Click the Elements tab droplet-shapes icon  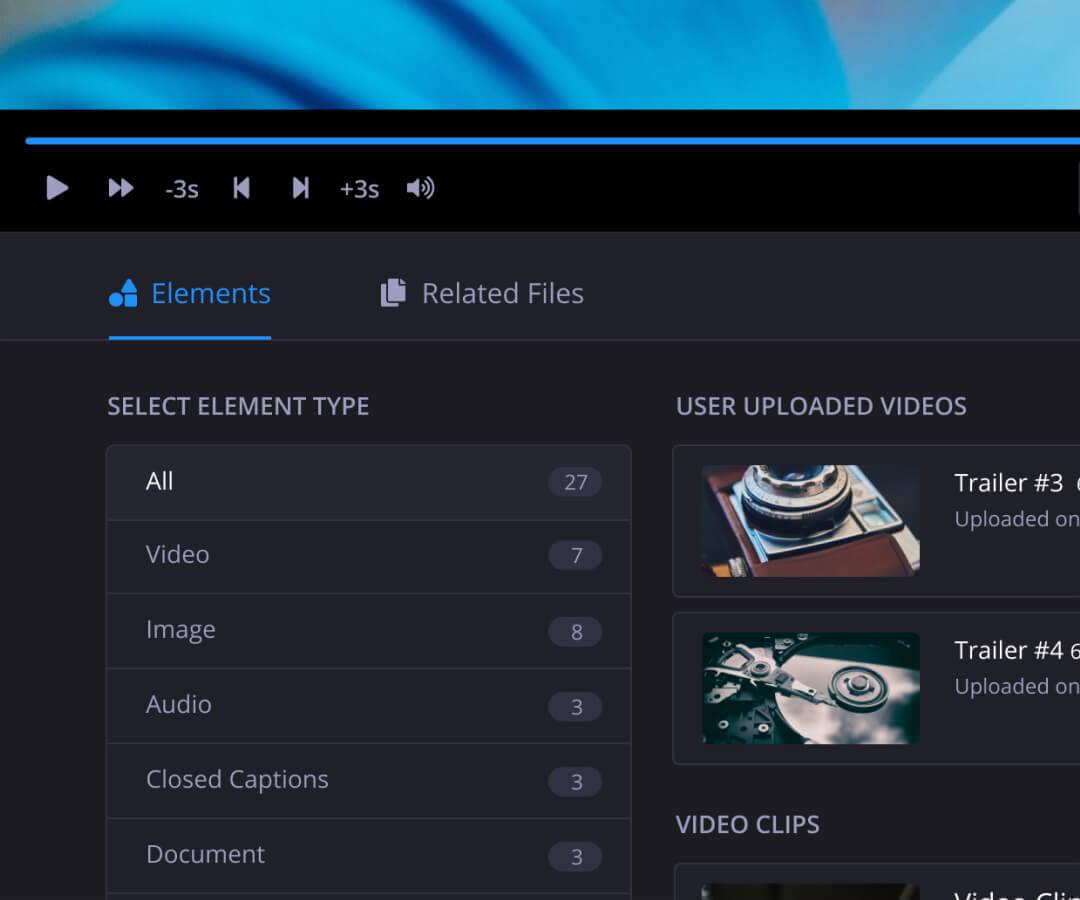[x=123, y=293]
